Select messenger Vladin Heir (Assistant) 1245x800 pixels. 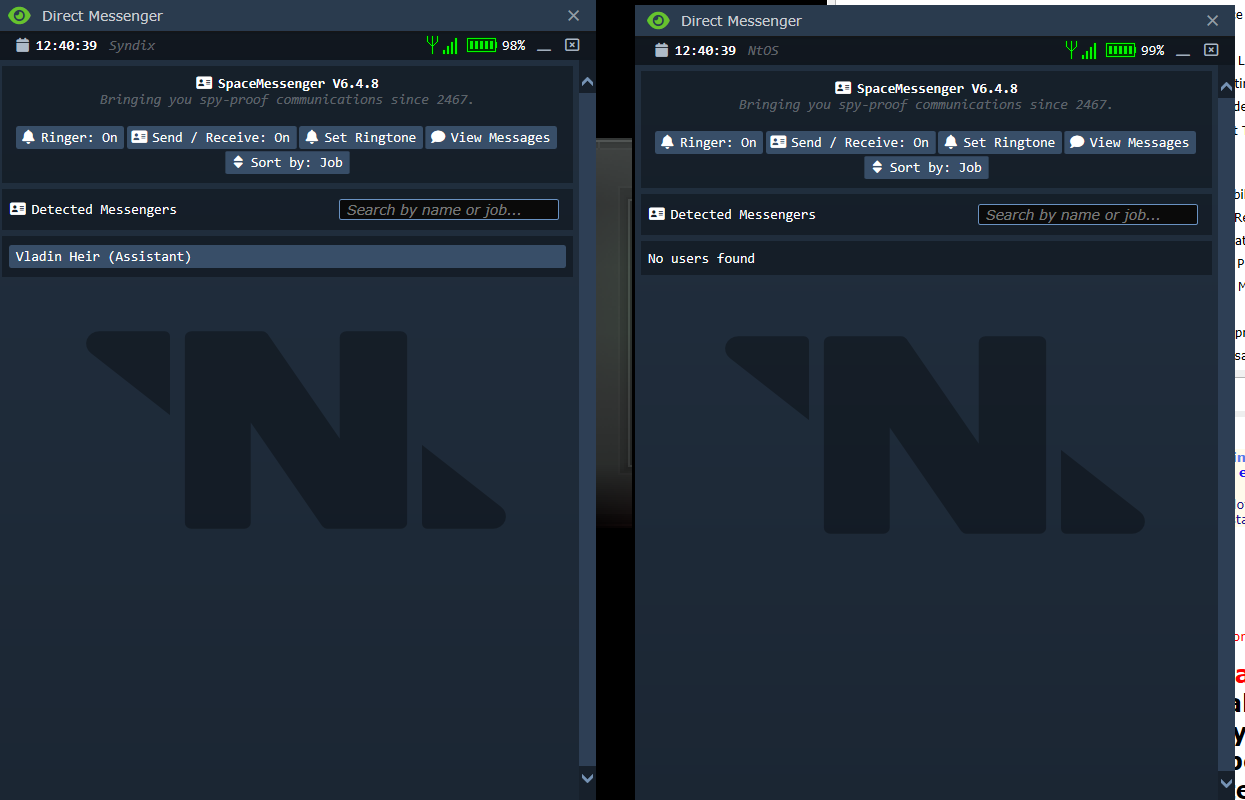pyautogui.click(x=287, y=257)
